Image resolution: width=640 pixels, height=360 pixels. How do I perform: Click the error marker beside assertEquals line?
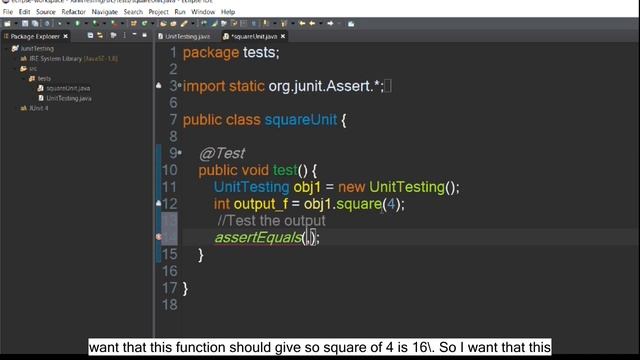pos(159,237)
